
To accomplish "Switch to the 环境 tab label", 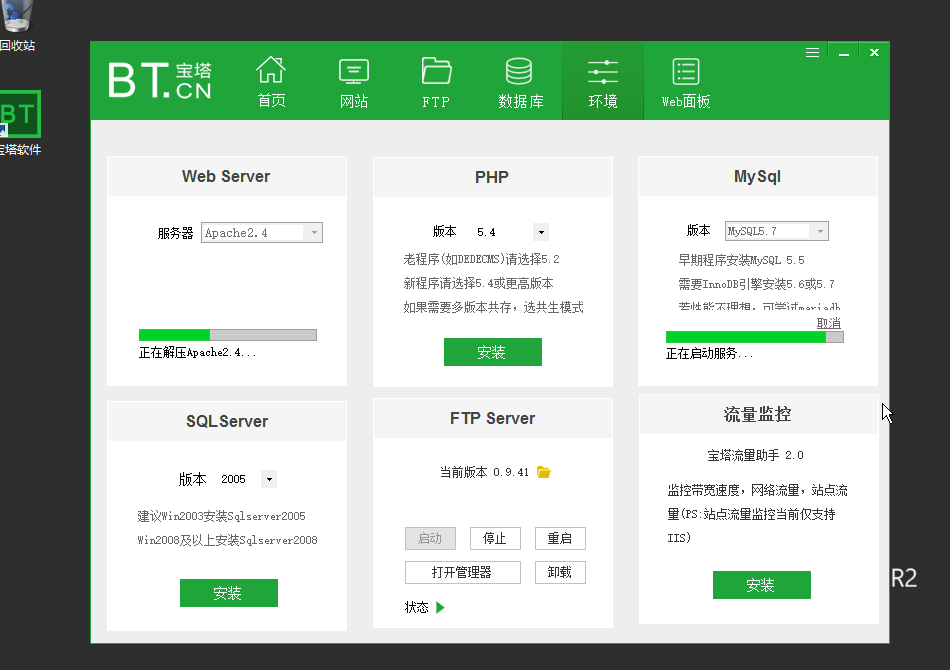I will coord(603,101).
